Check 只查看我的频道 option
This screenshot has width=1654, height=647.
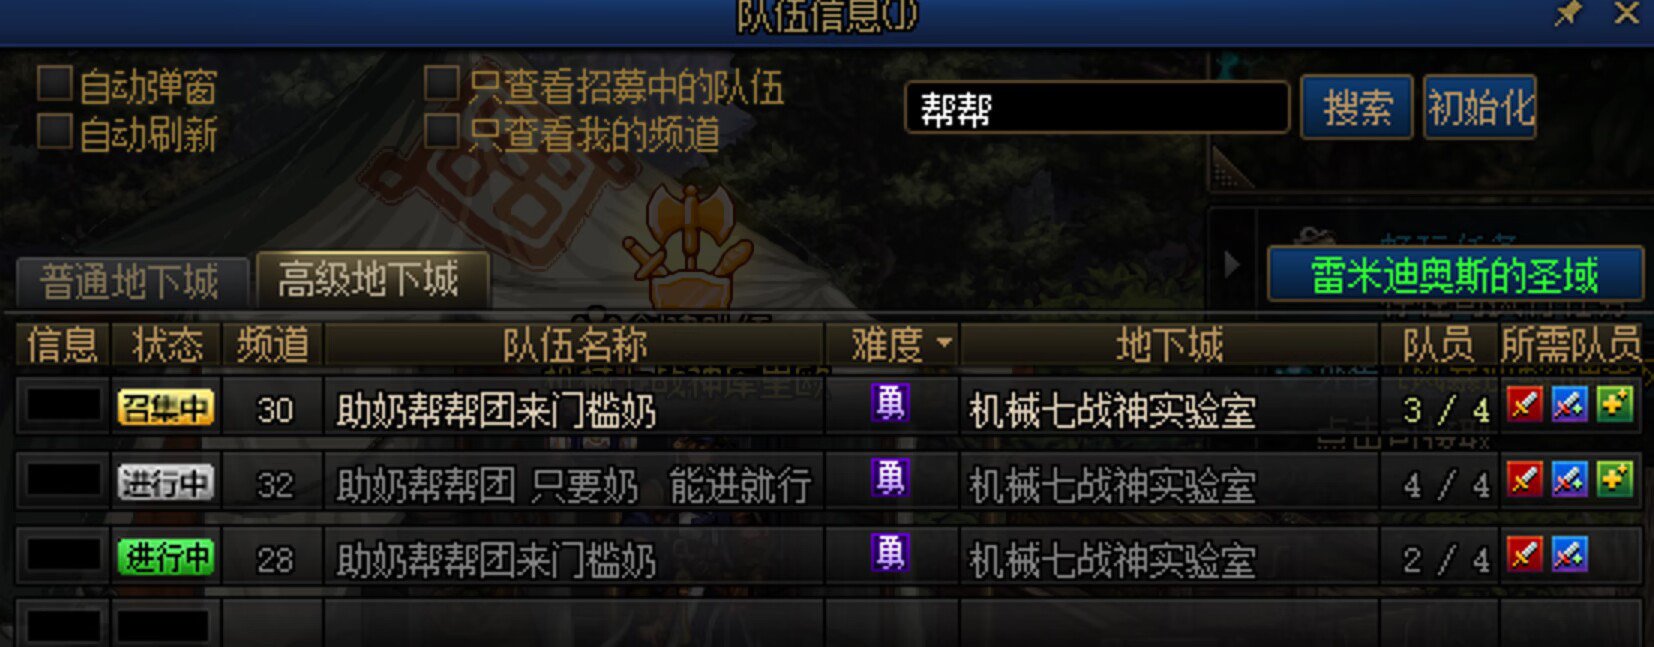(442, 131)
